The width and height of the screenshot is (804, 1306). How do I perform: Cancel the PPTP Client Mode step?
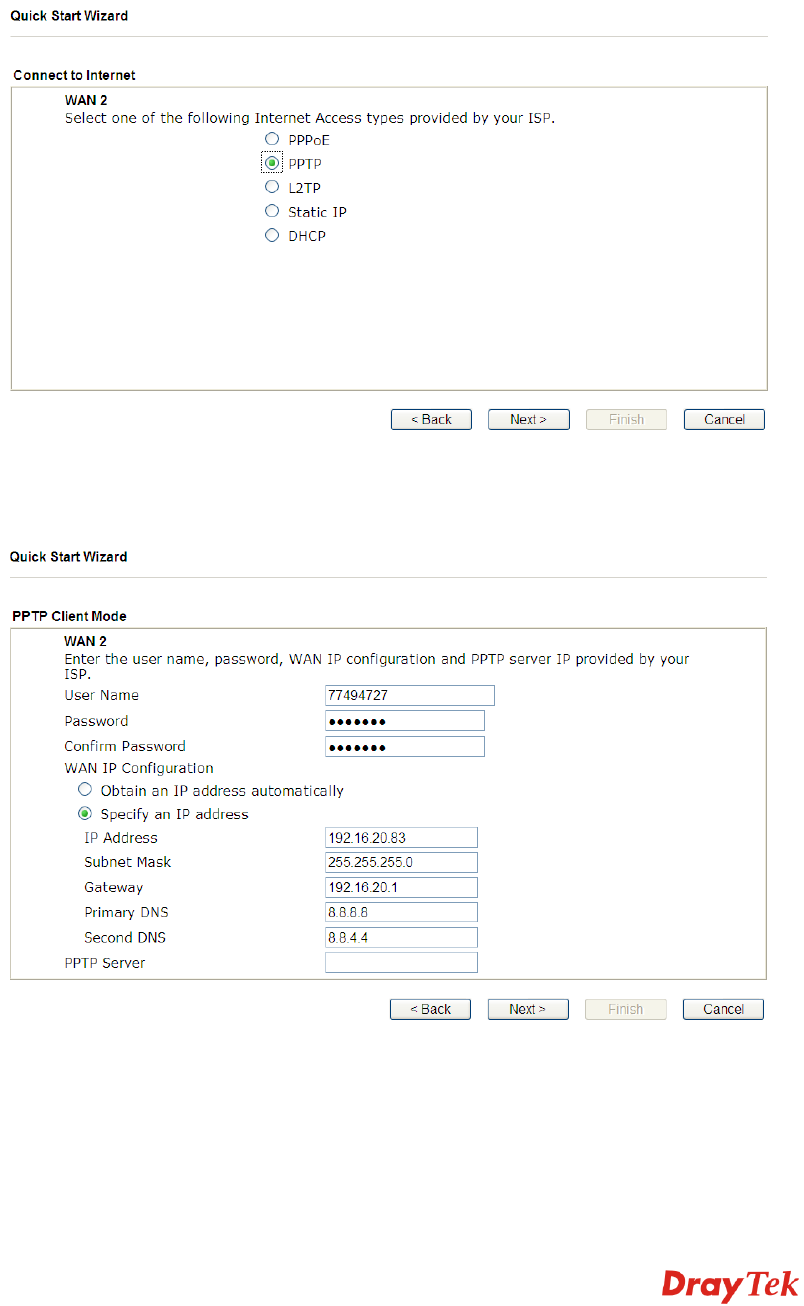pyautogui.click(x=723, y=1009)
